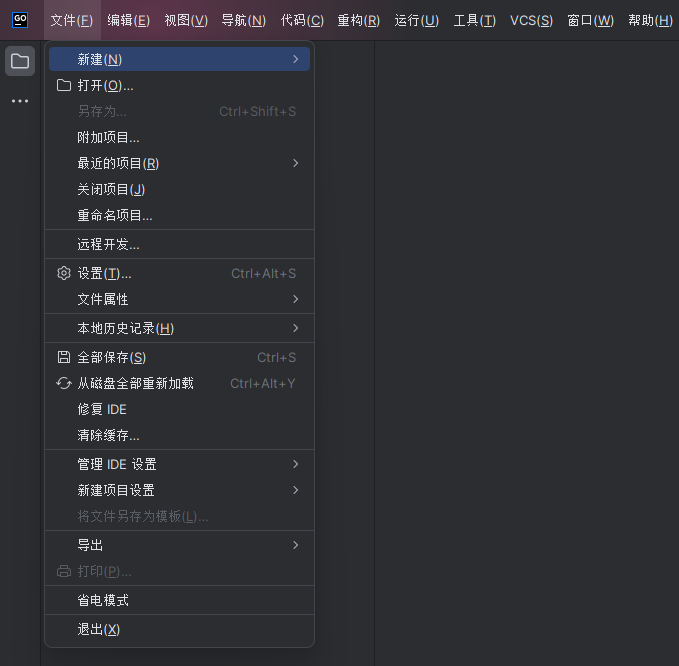This screenshot has width=679, height=666.
Task: Open the 文件(F) menu
Action: click(72, 20)
